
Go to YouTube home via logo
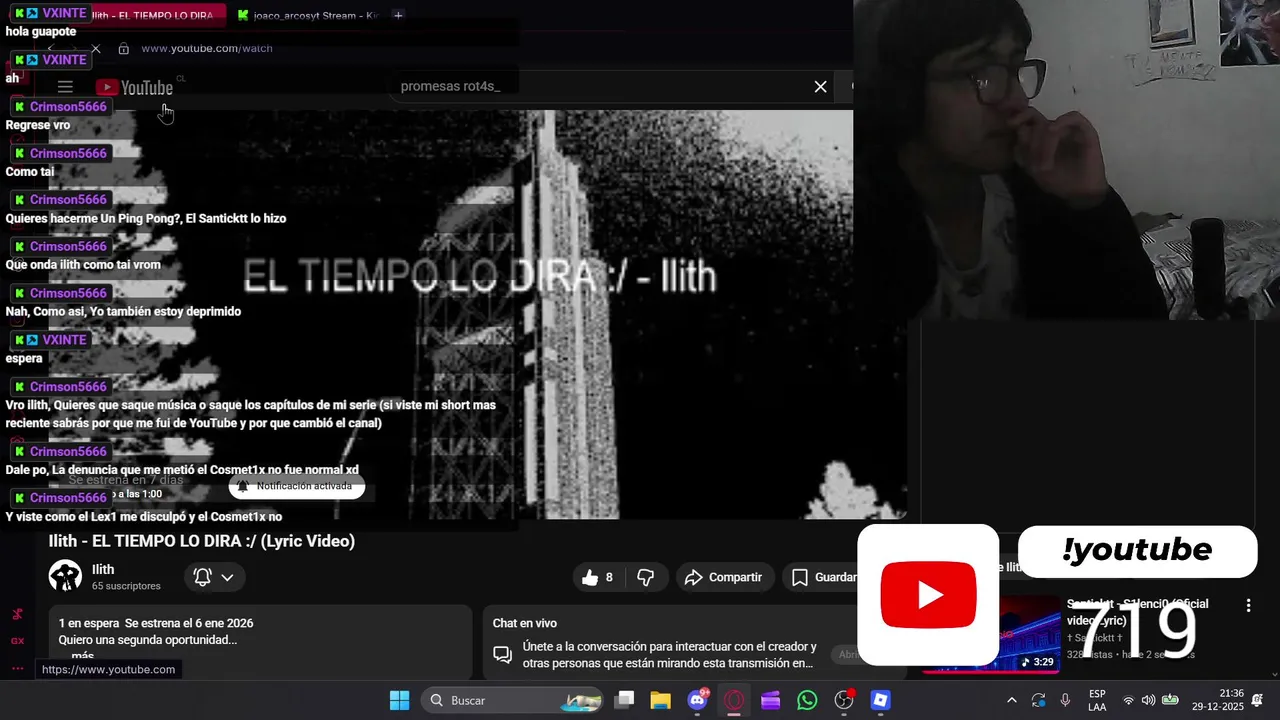click(135, 87)
